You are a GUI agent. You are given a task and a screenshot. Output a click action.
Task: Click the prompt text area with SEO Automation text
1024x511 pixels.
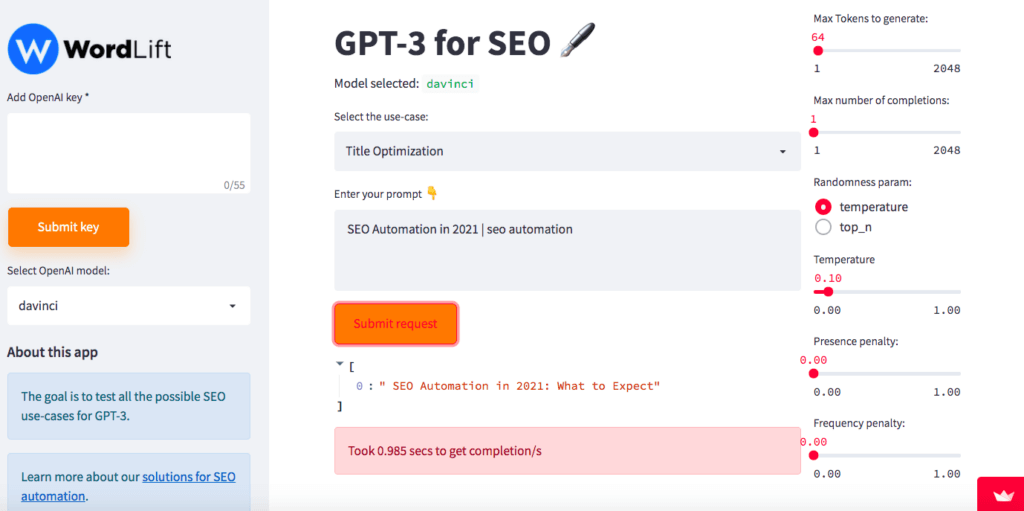[567, 250]
